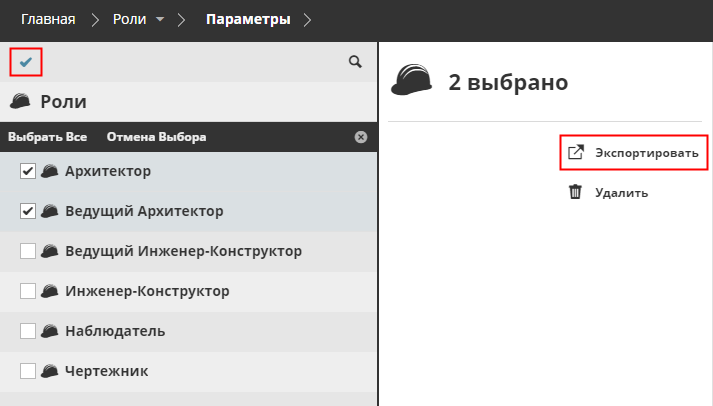
Task: Expand chevron after Параметры breadcrumb
Action: pyautogui.click(x=307, y=19)
